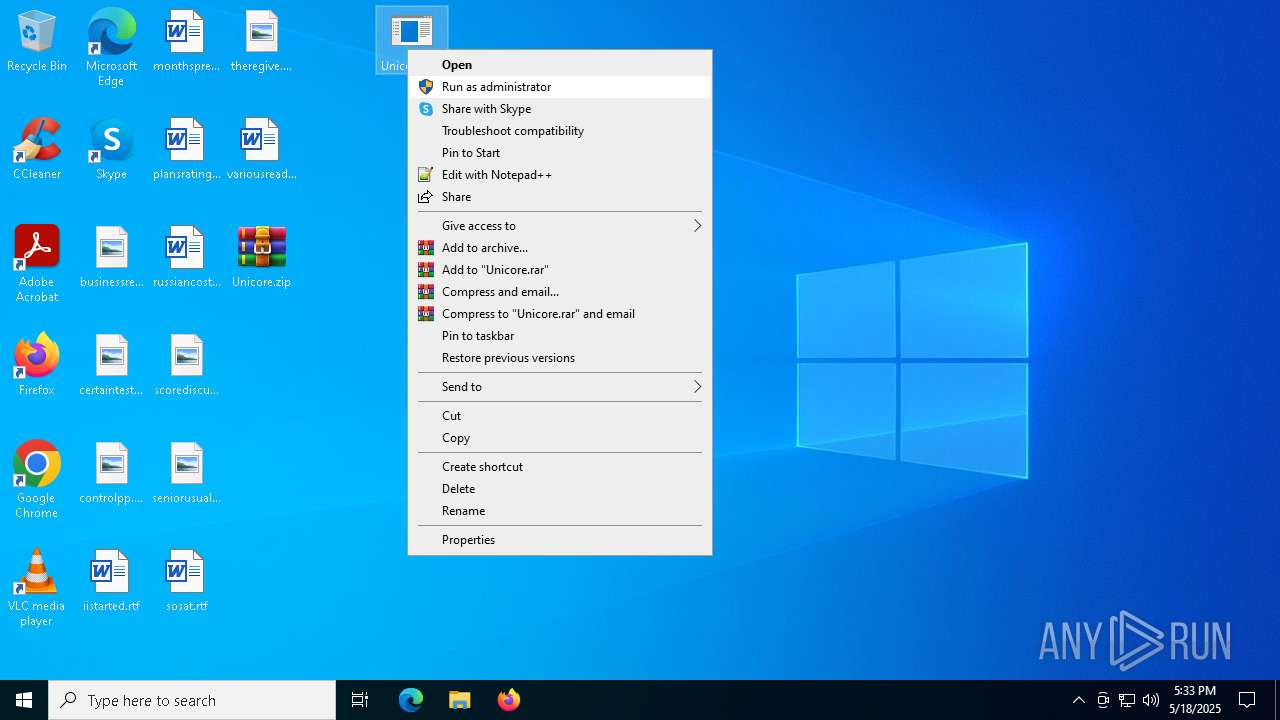The width and height of the screenshot is (1280, 720).
Task: Choose Cut in the context menu
Action: (x=559, y=416)
